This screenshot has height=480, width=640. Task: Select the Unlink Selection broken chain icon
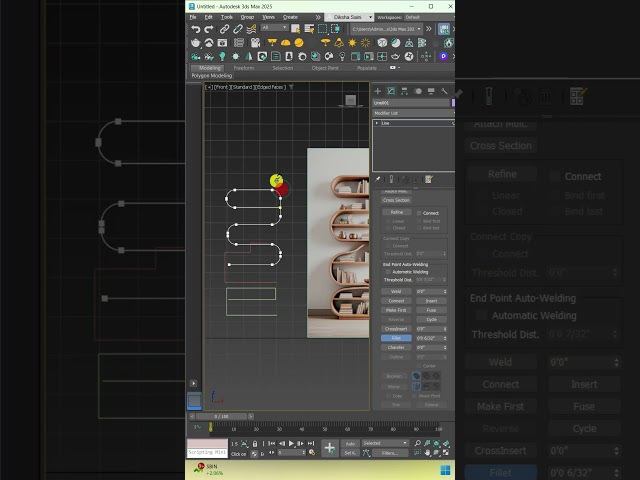pos(238,29)
